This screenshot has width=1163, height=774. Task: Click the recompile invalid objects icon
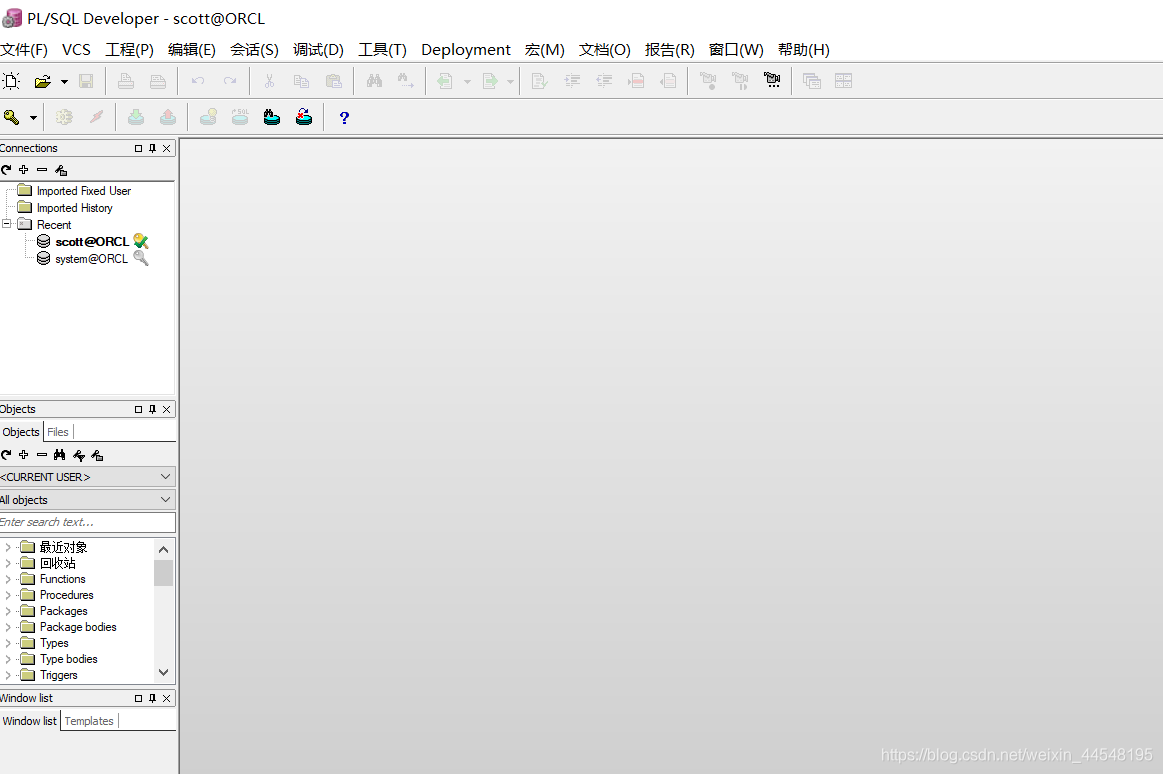(304, 117)
